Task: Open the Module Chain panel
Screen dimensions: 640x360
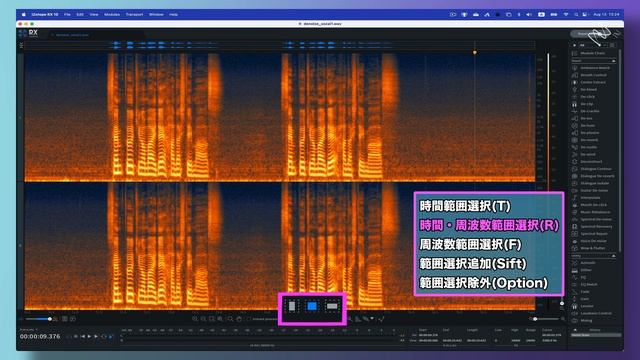Action: 593,53
